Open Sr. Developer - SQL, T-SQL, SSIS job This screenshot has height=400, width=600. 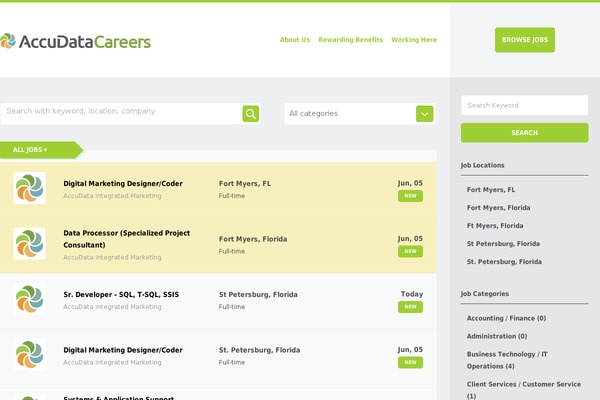121,294
